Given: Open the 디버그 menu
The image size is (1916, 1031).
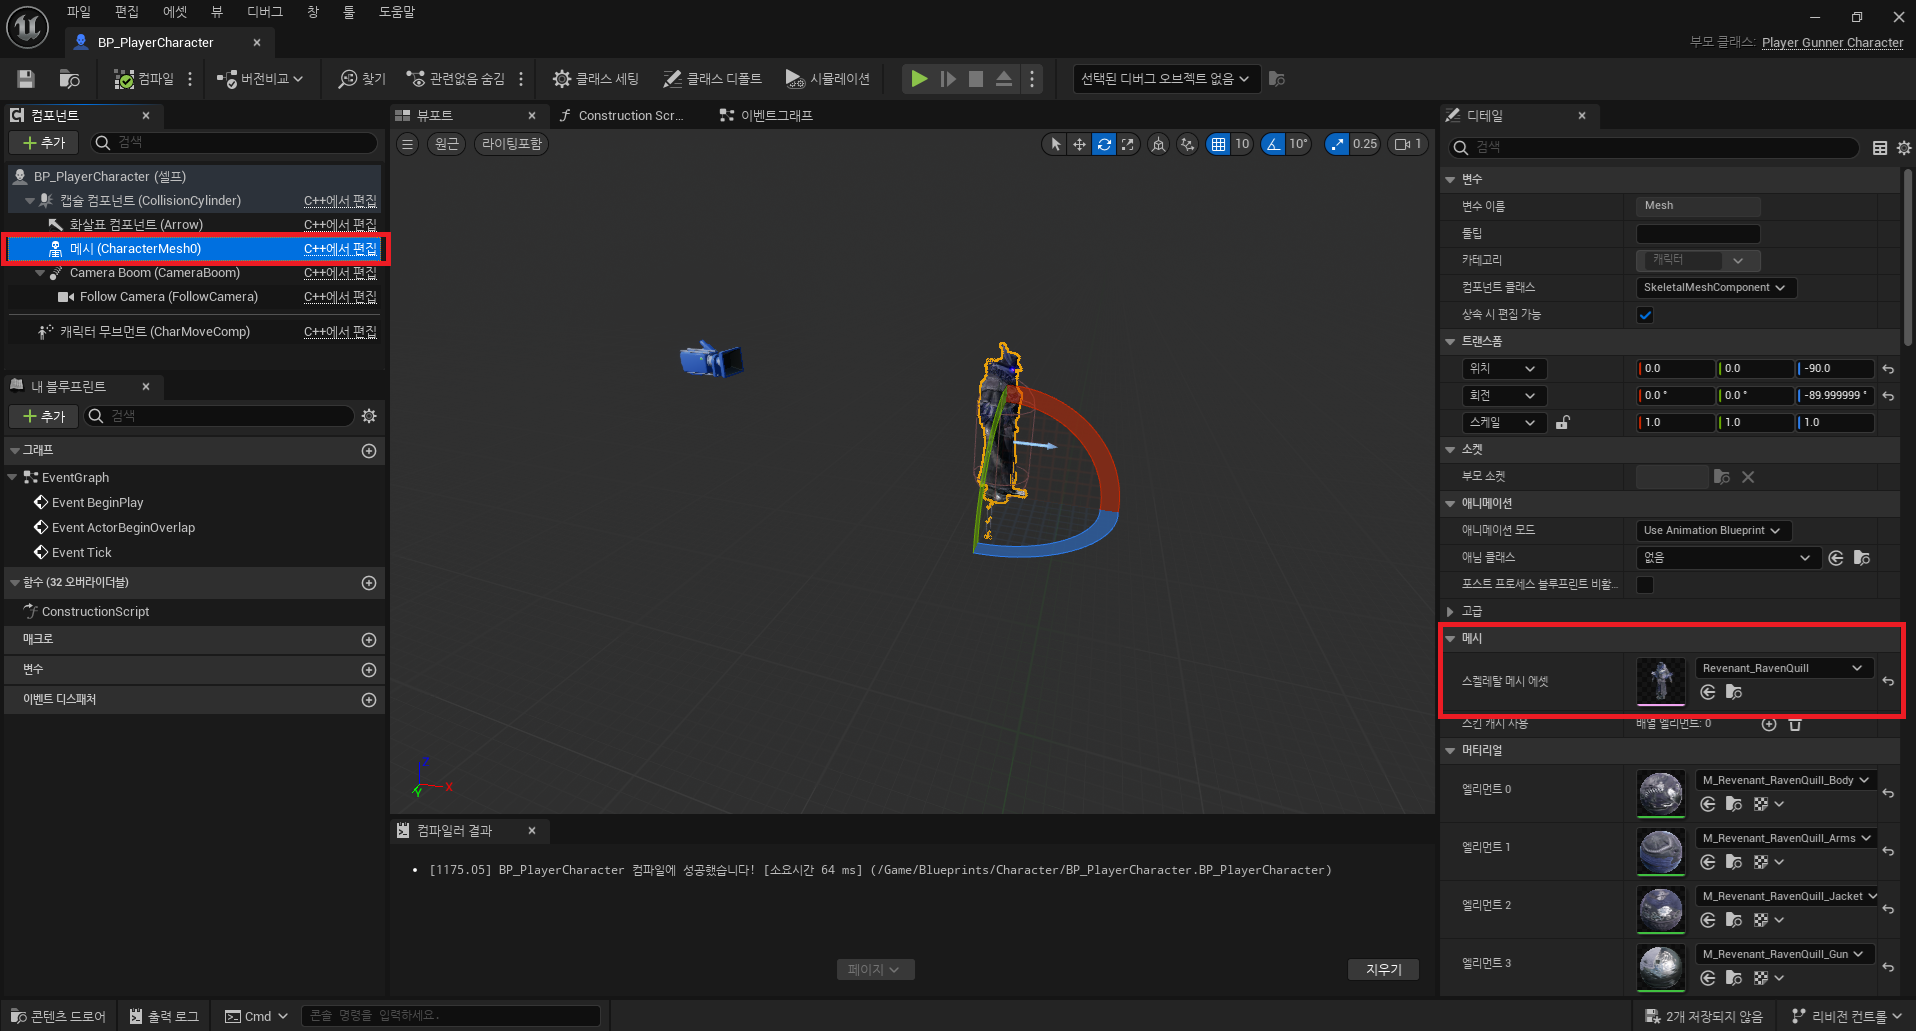Looking at the screenshot, I should [265, 12].
